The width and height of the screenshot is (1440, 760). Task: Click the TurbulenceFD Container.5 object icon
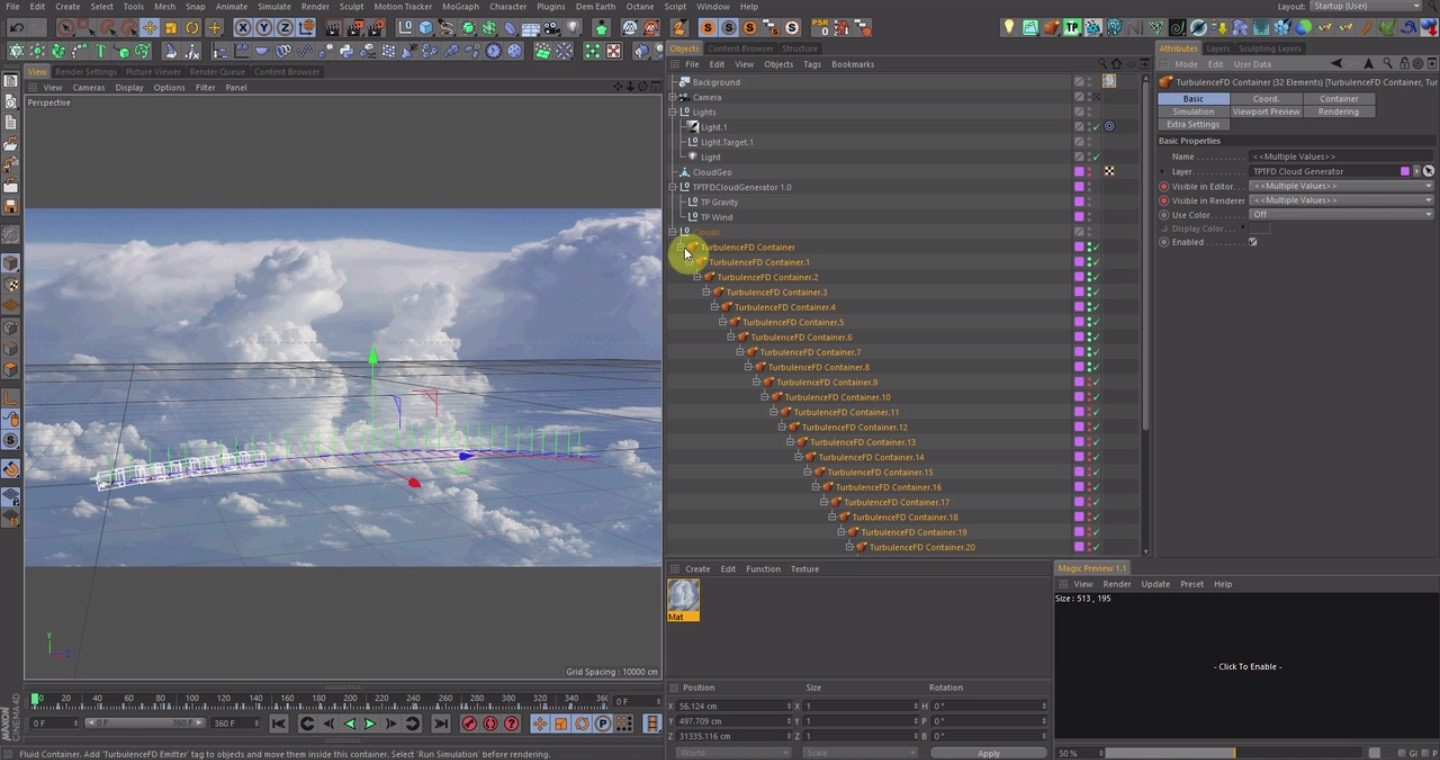tap(735, 322)
